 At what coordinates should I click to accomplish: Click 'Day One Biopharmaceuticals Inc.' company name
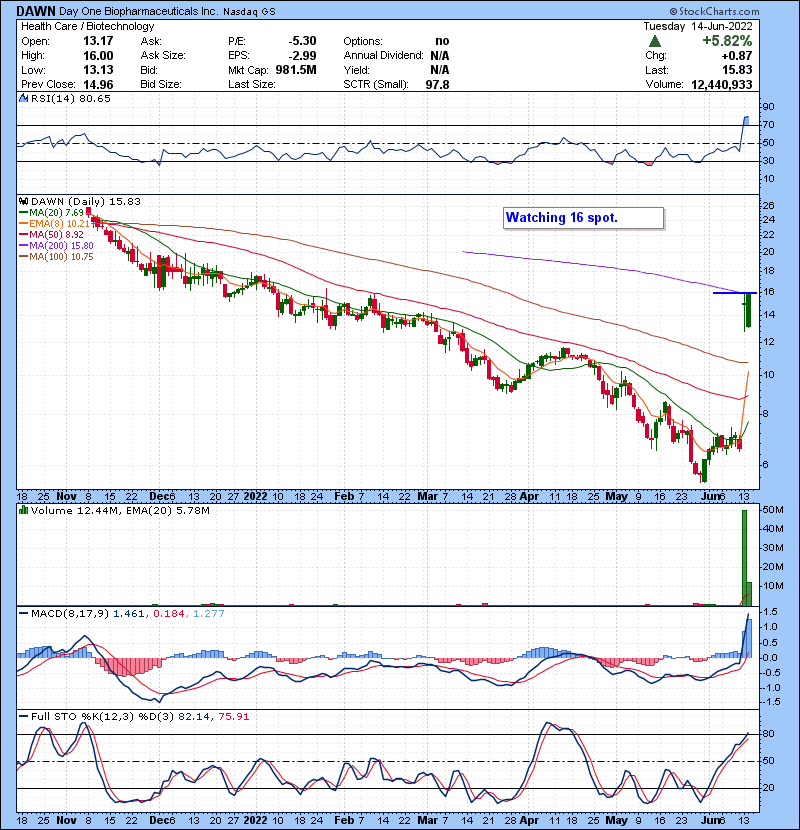tap(139, 11)
